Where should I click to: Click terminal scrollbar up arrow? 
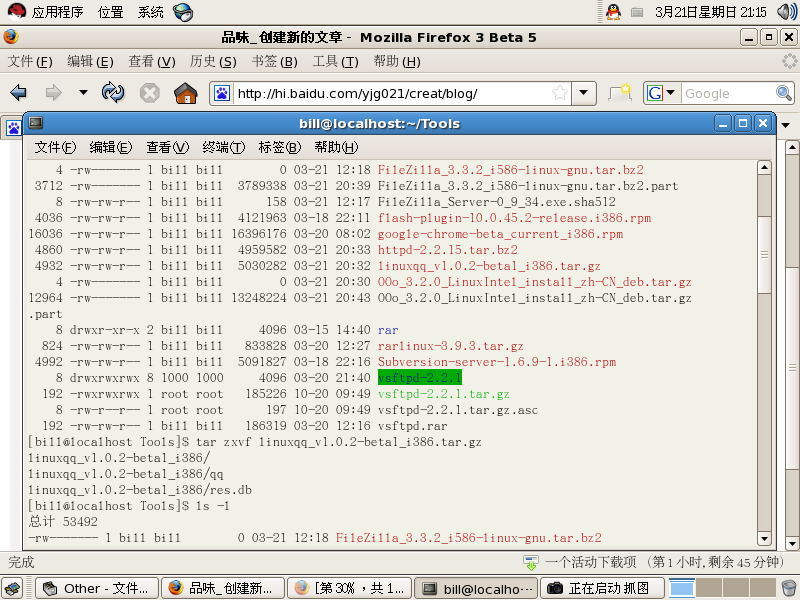coord(764,167)
